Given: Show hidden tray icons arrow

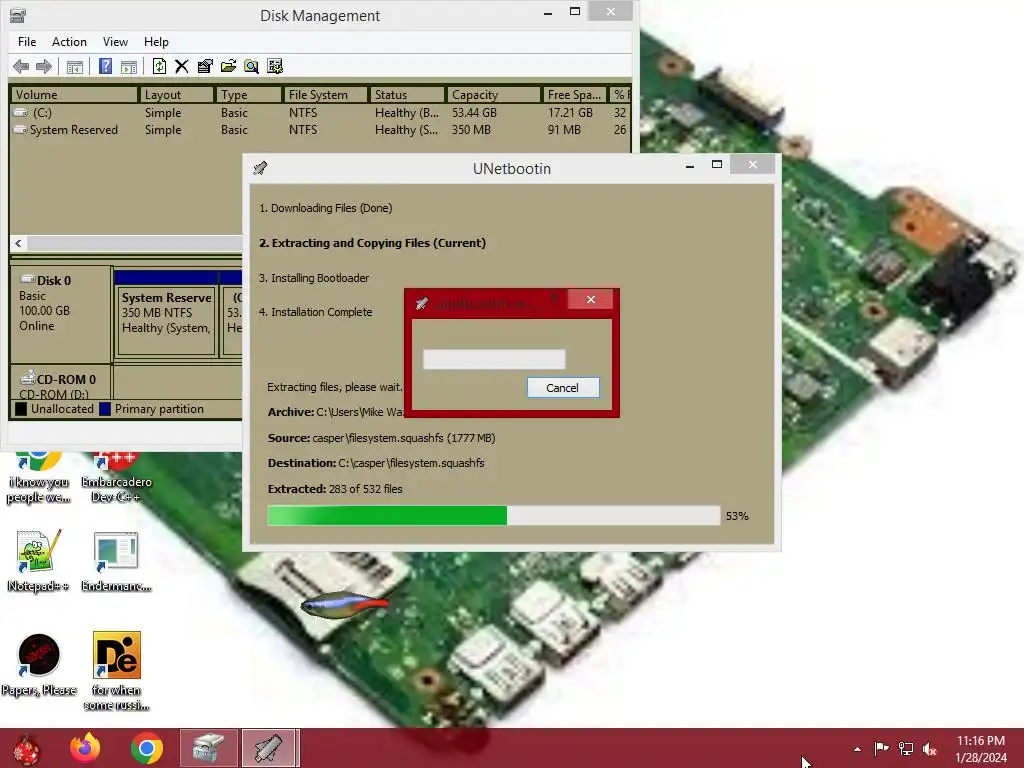Looking at the screenshot, I should (x=857, y=749).
